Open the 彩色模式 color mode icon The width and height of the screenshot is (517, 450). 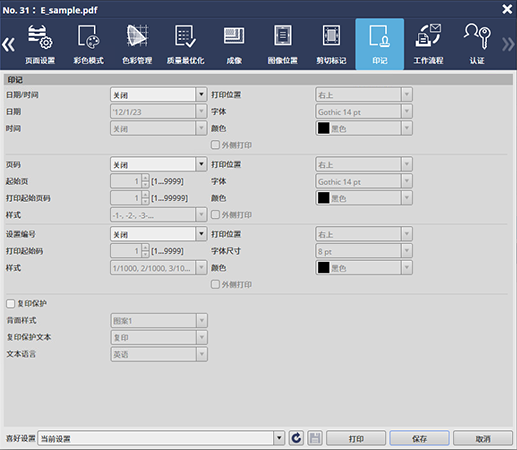(x=88, y=44)
